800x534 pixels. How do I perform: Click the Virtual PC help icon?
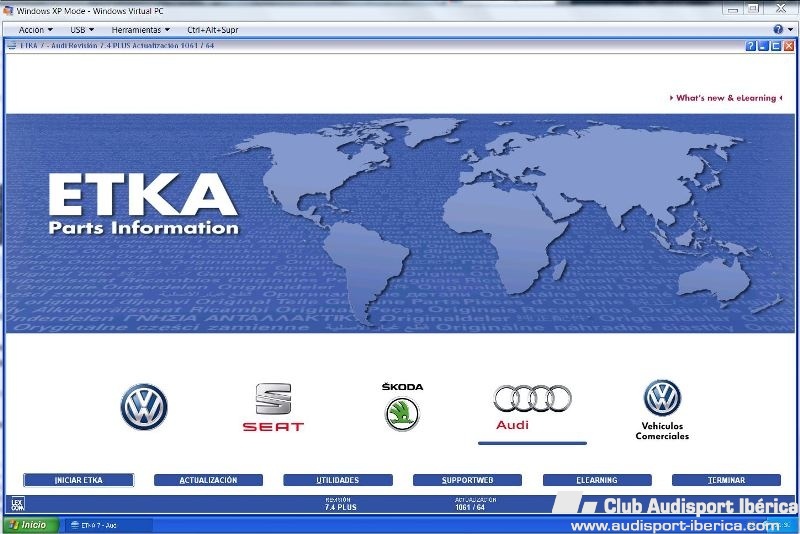777,30
